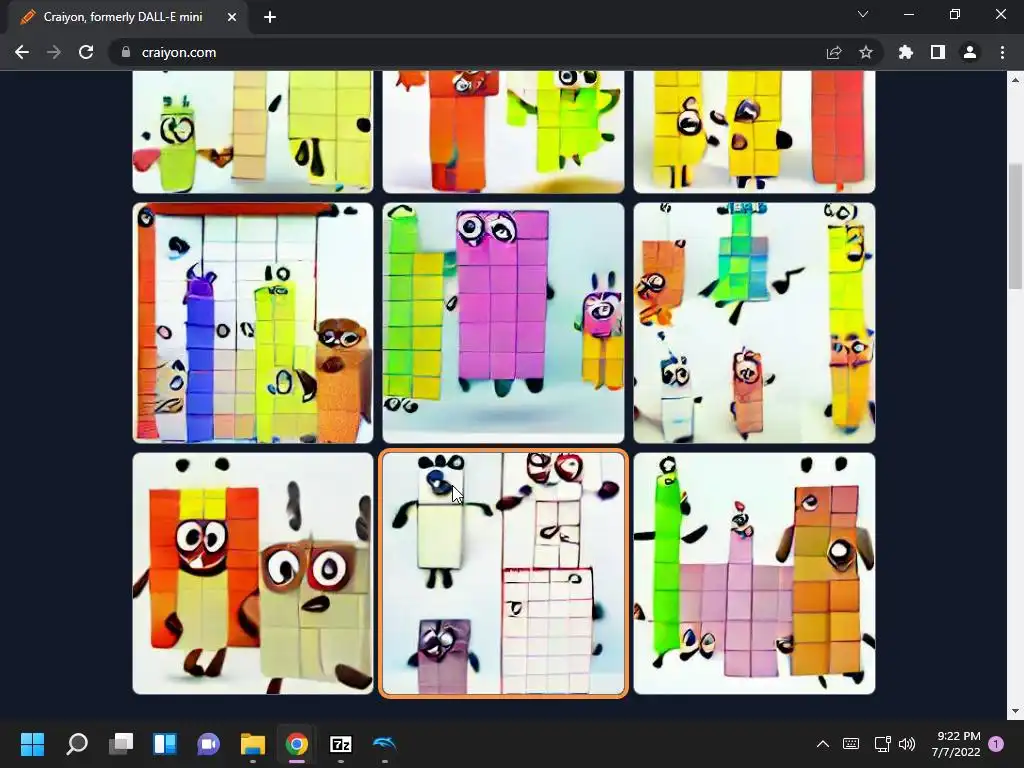Toggle the Chrome side panel
This screenshot has height=768, width=1024.
(938, 52)
